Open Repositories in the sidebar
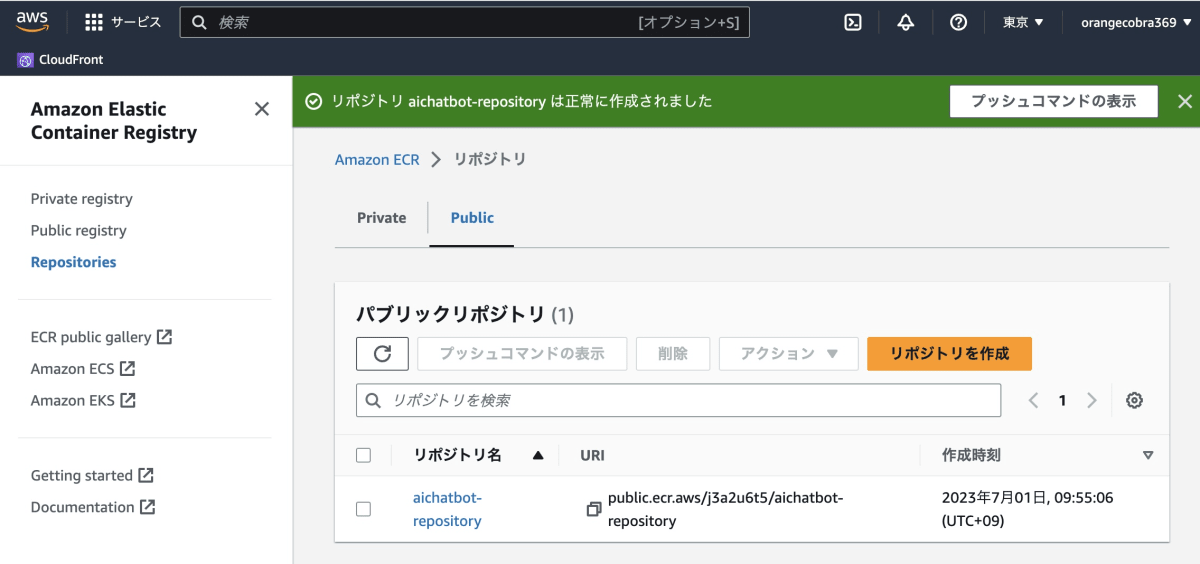This screenshot has width=1200, height=564. click(x=73, y=262)
